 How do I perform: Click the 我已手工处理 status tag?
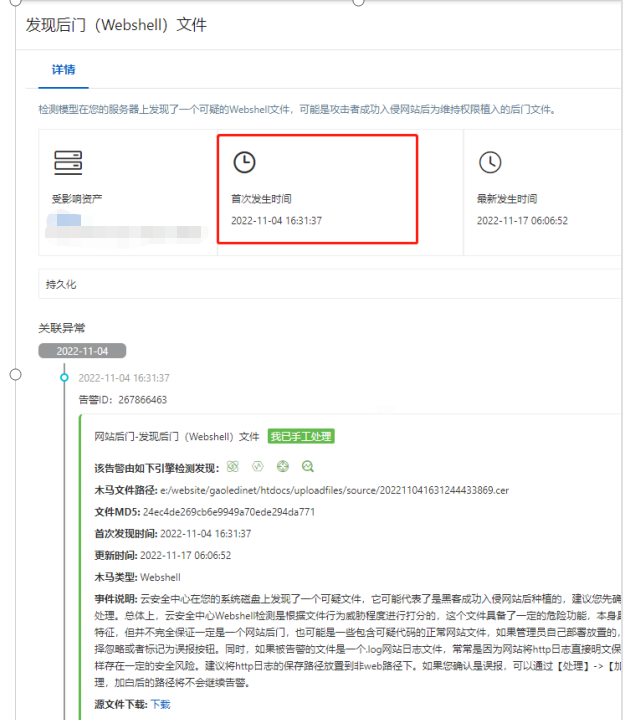point(300,436)
